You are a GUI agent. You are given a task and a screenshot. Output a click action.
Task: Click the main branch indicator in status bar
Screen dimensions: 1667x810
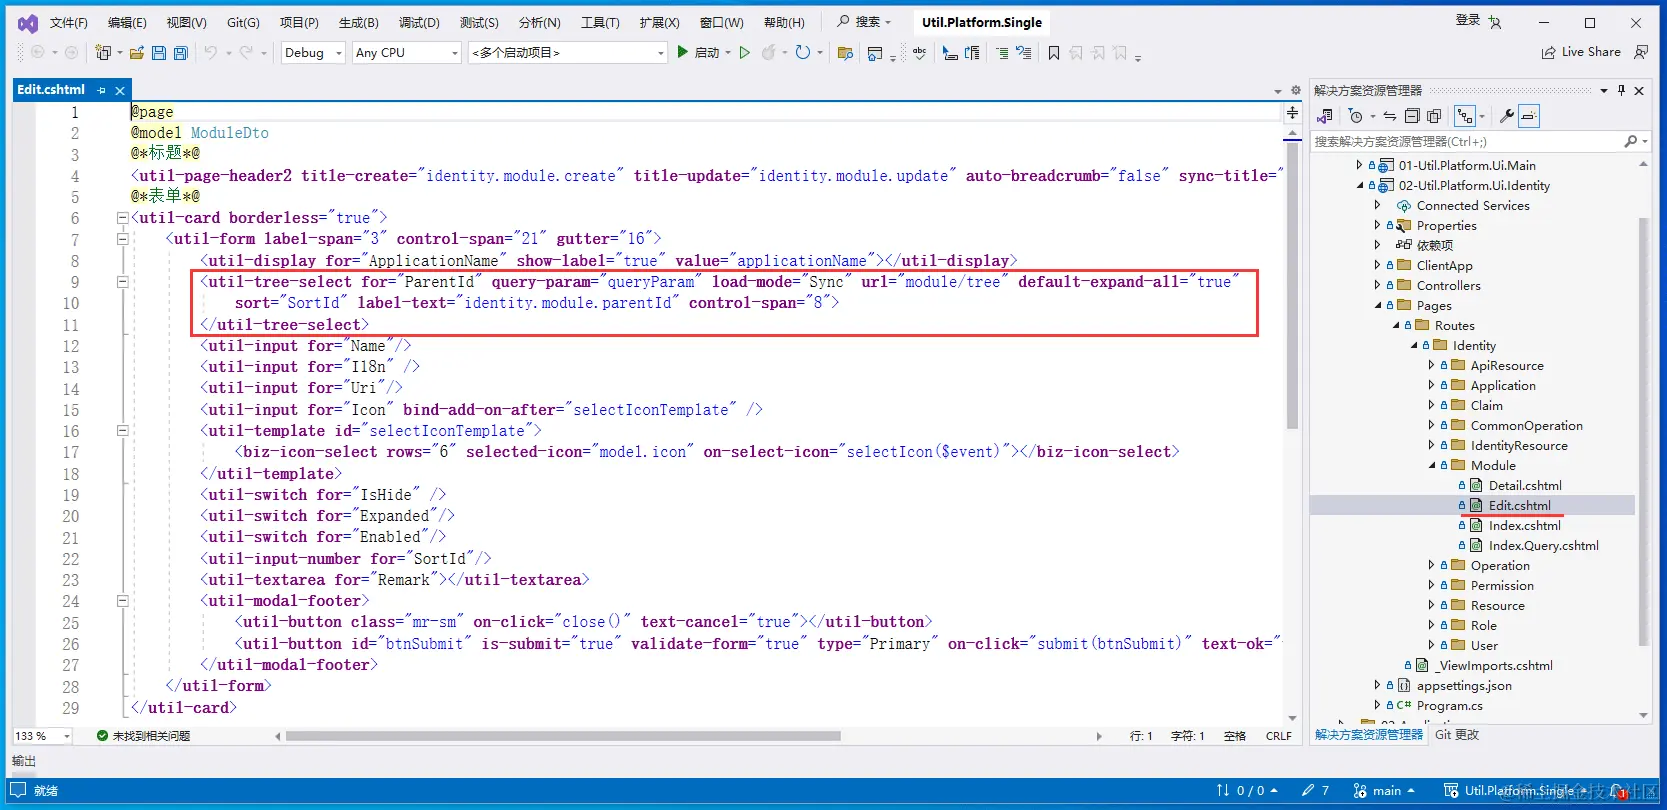click(x=1385, y=791)
